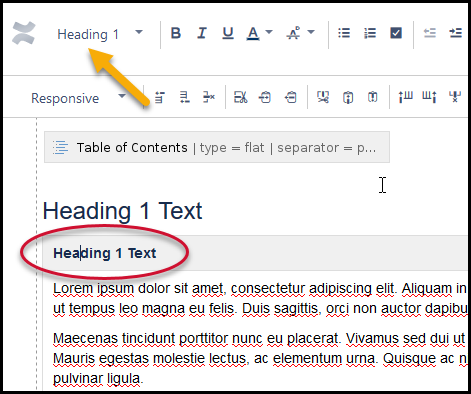Click the more formatting icon

pyautogui.click(x=293, y=33)
